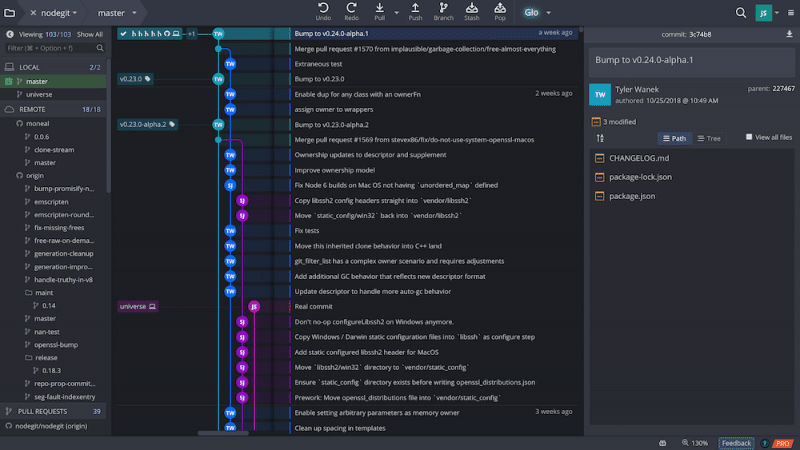Click the Feedback button
Image resolution: width=800 pixels, height=450 pixels.
click(736, 443)
